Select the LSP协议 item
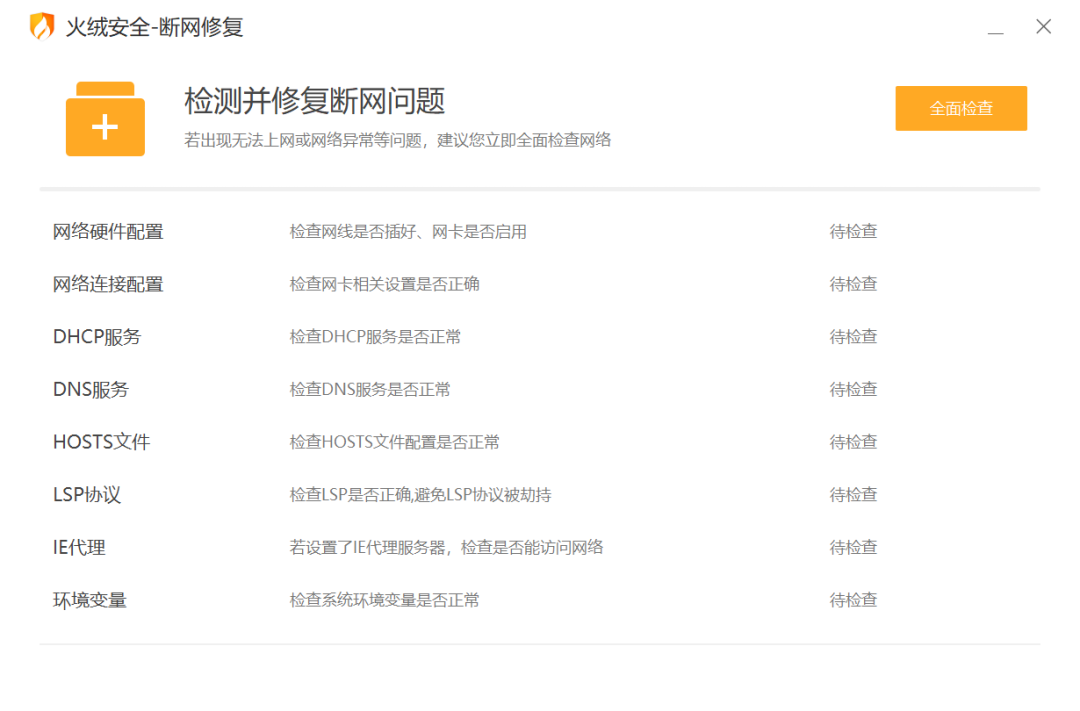Image resolution: width=1080 pixels, height=711 pixels. click(x=87, y=495)
